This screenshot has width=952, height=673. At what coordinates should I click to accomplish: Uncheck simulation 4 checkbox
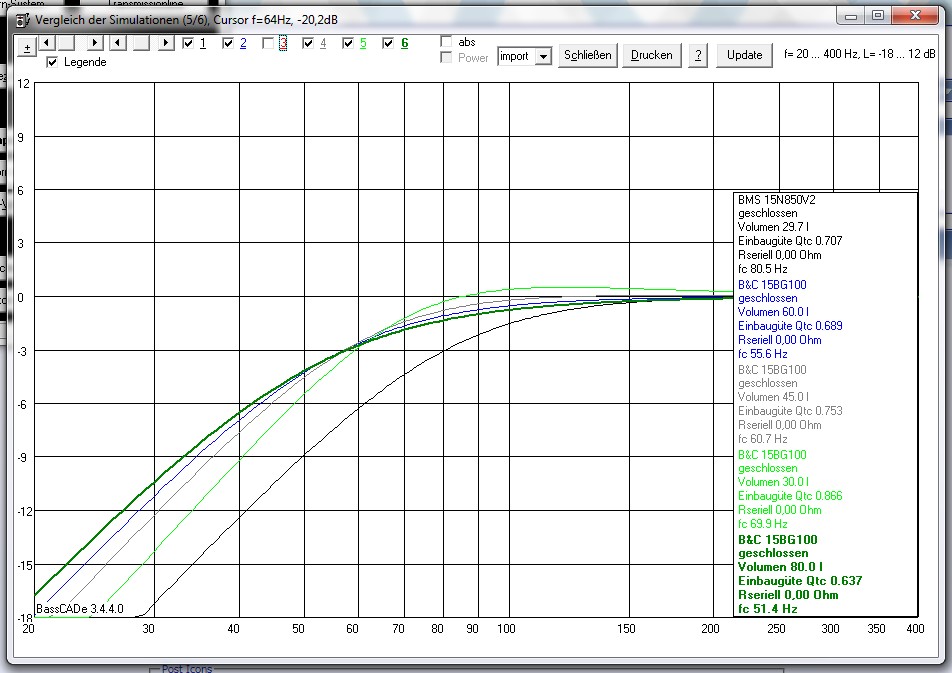pyautogui.click(x=308, y=43)
